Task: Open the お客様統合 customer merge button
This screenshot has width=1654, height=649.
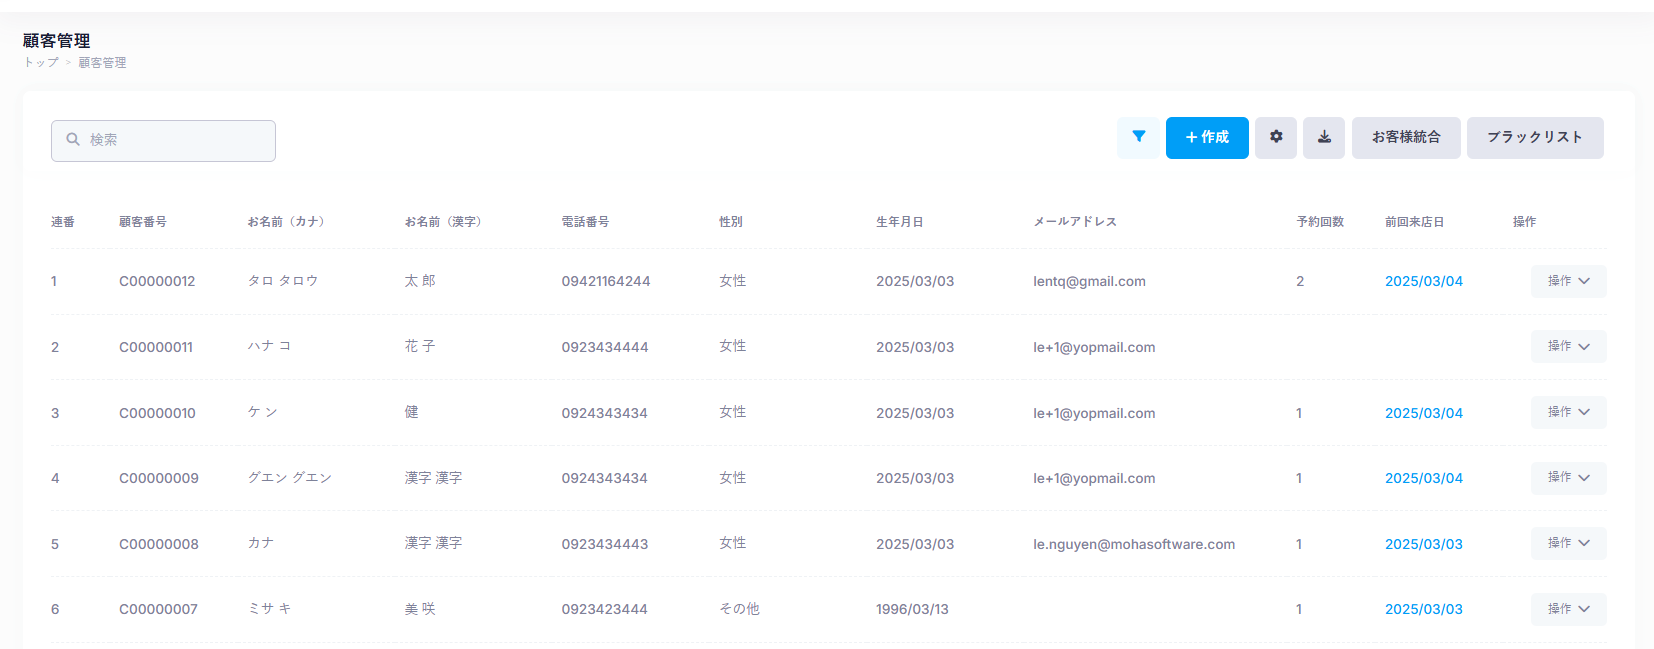Action: point(1406,137)
